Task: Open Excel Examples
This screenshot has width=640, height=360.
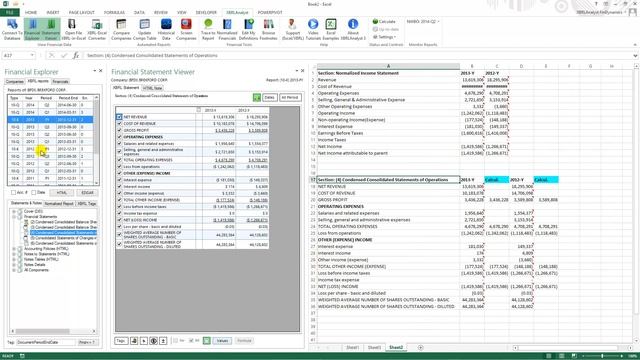Action: point(331,29)
